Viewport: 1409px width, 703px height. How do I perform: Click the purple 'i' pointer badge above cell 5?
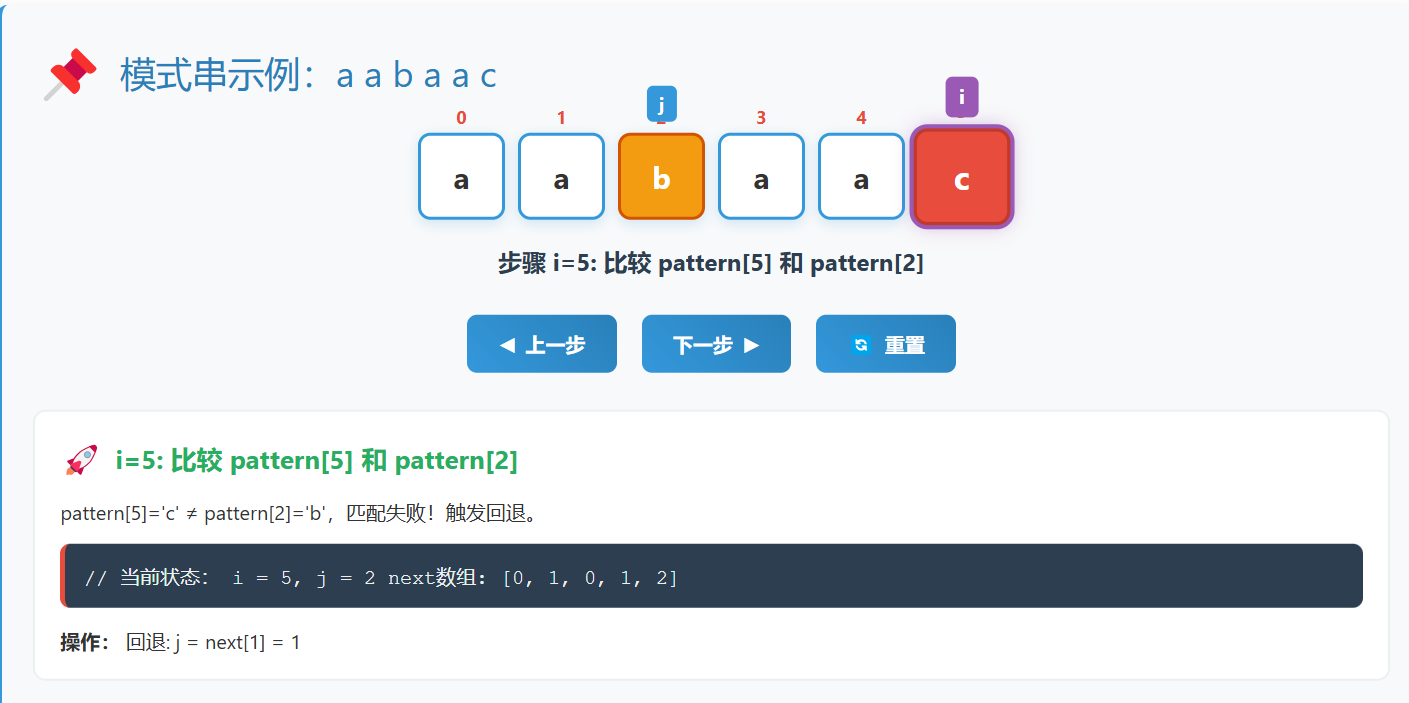click(x=961, y=97)
